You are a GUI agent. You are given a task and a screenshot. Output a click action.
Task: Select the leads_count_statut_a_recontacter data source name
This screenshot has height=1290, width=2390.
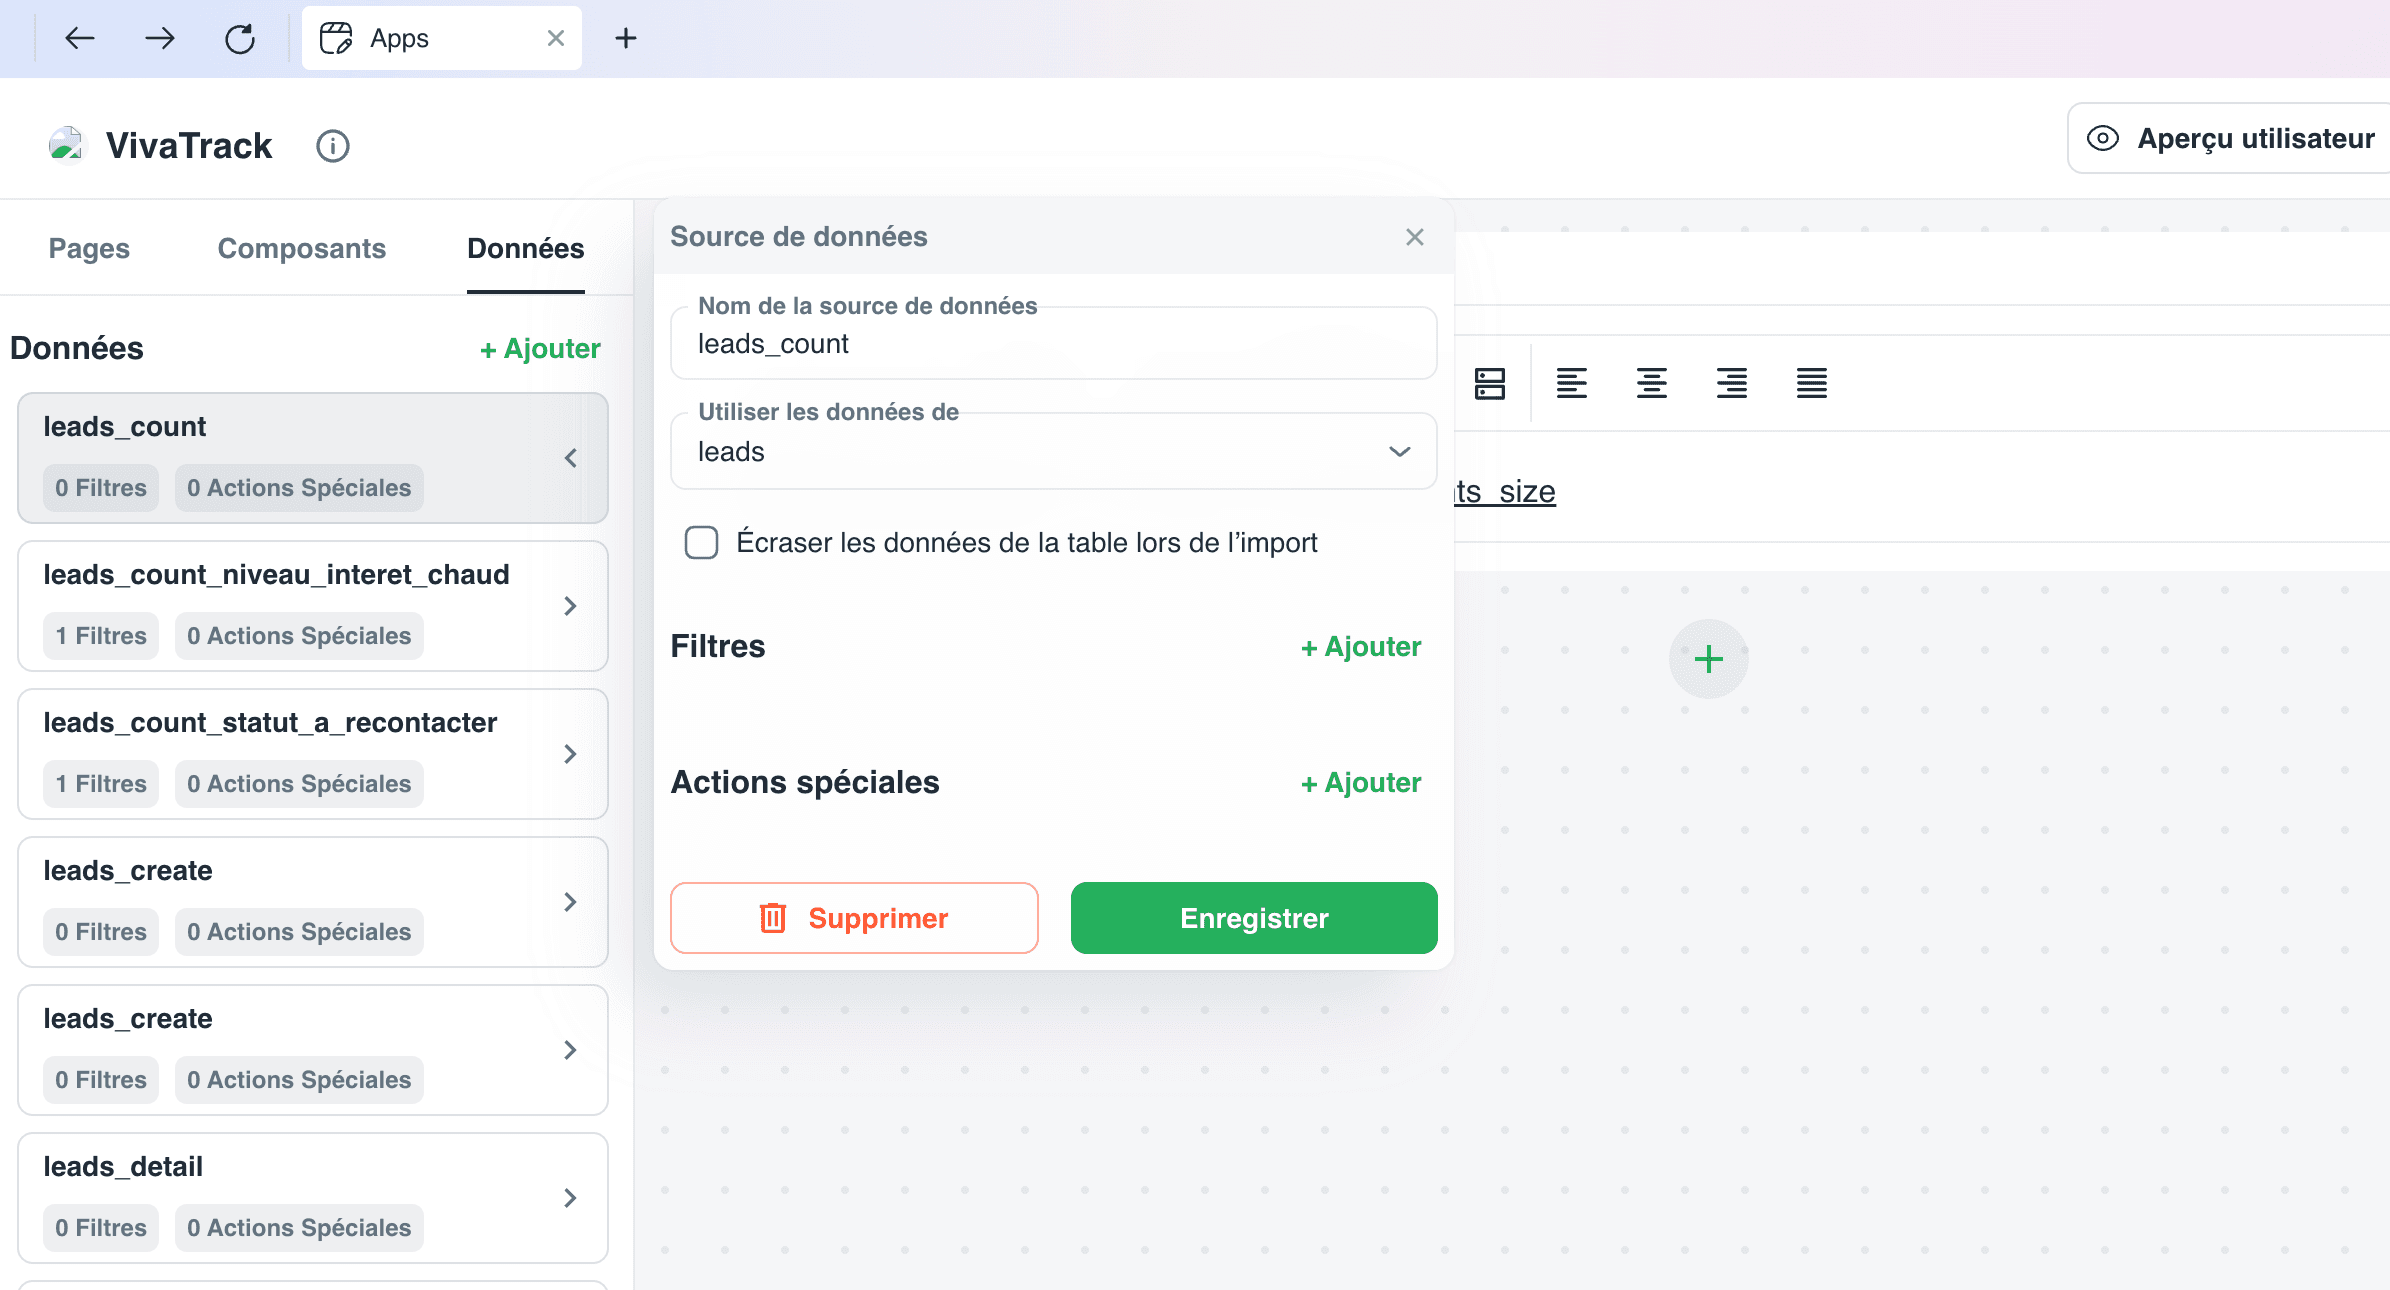[x=270, y=722]
